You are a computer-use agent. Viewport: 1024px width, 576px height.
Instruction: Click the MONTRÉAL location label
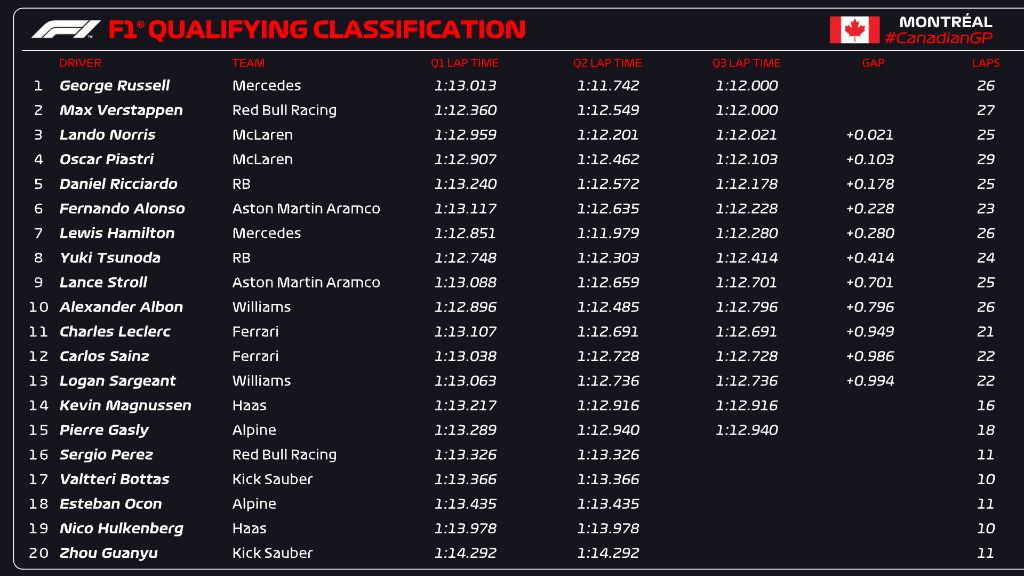pyautogui.click(x=945, y=21)
